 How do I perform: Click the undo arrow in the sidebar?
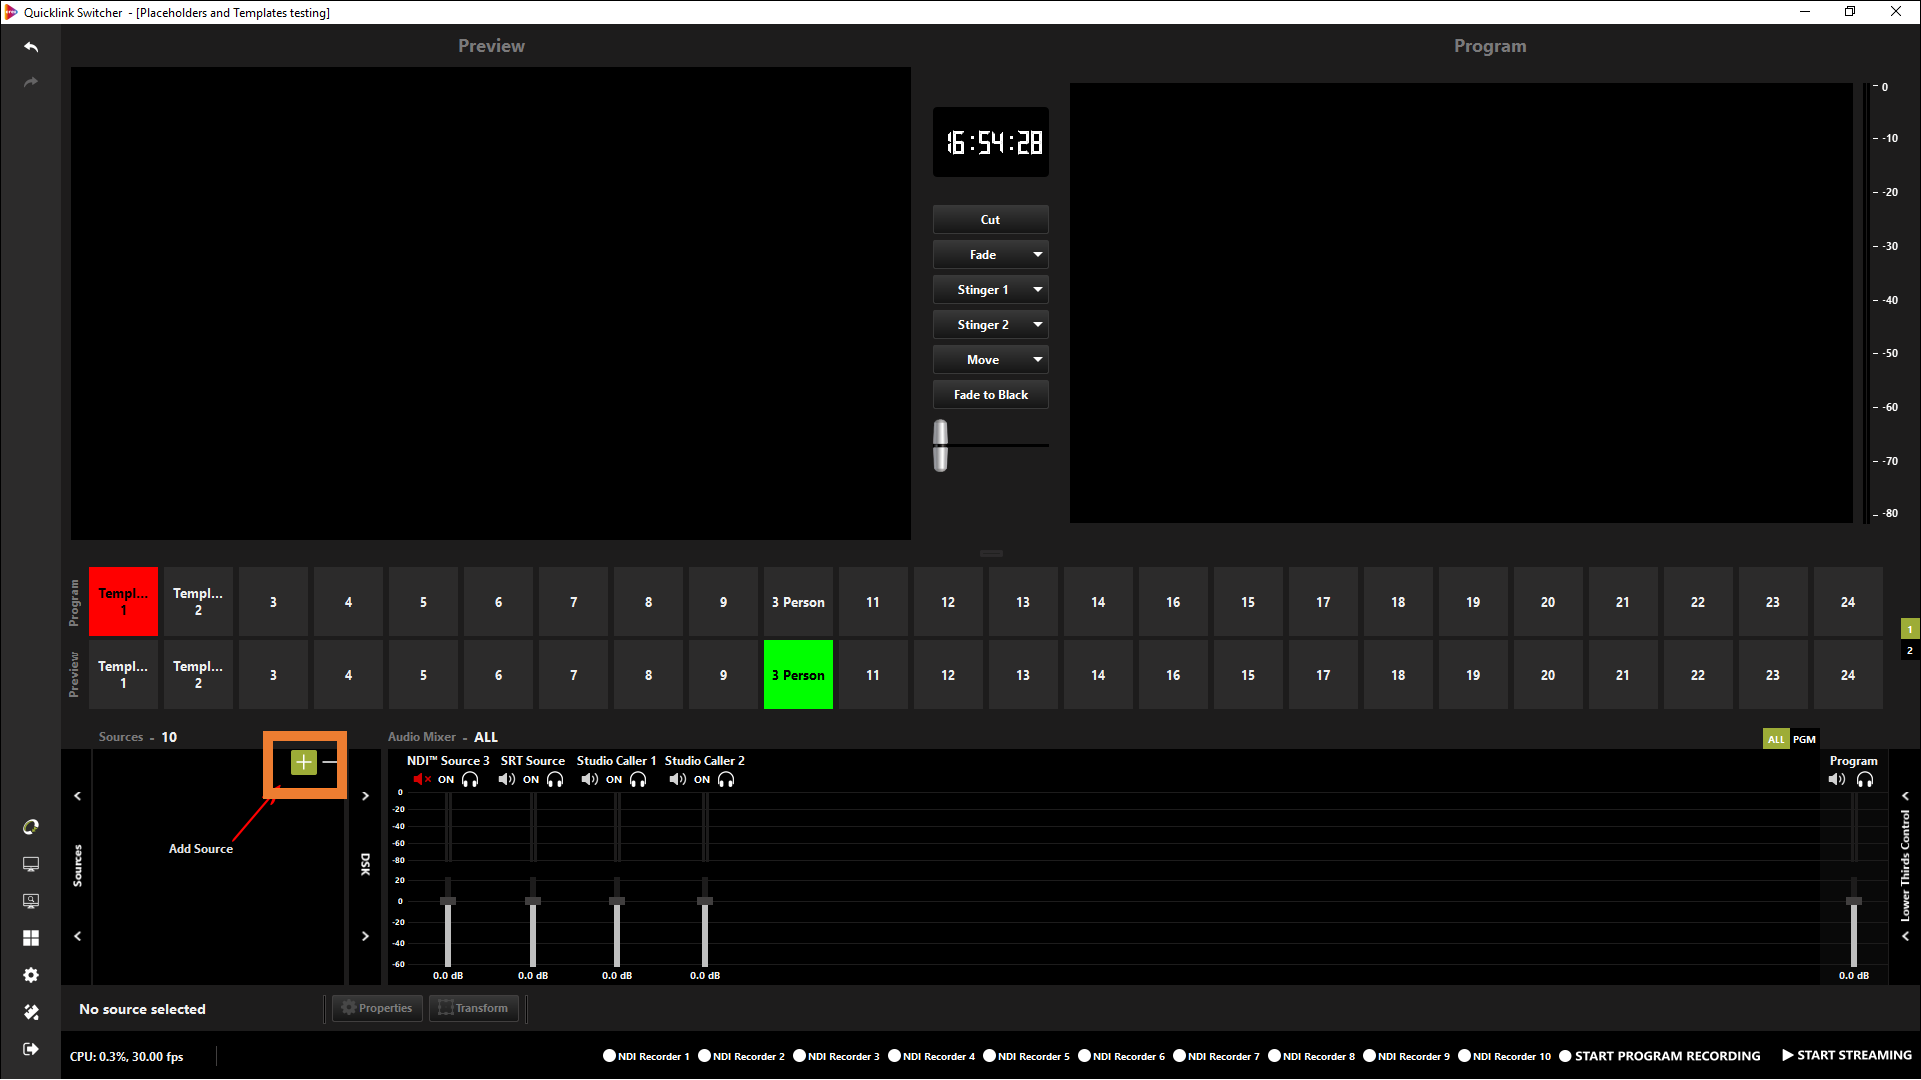click(31, 47)
